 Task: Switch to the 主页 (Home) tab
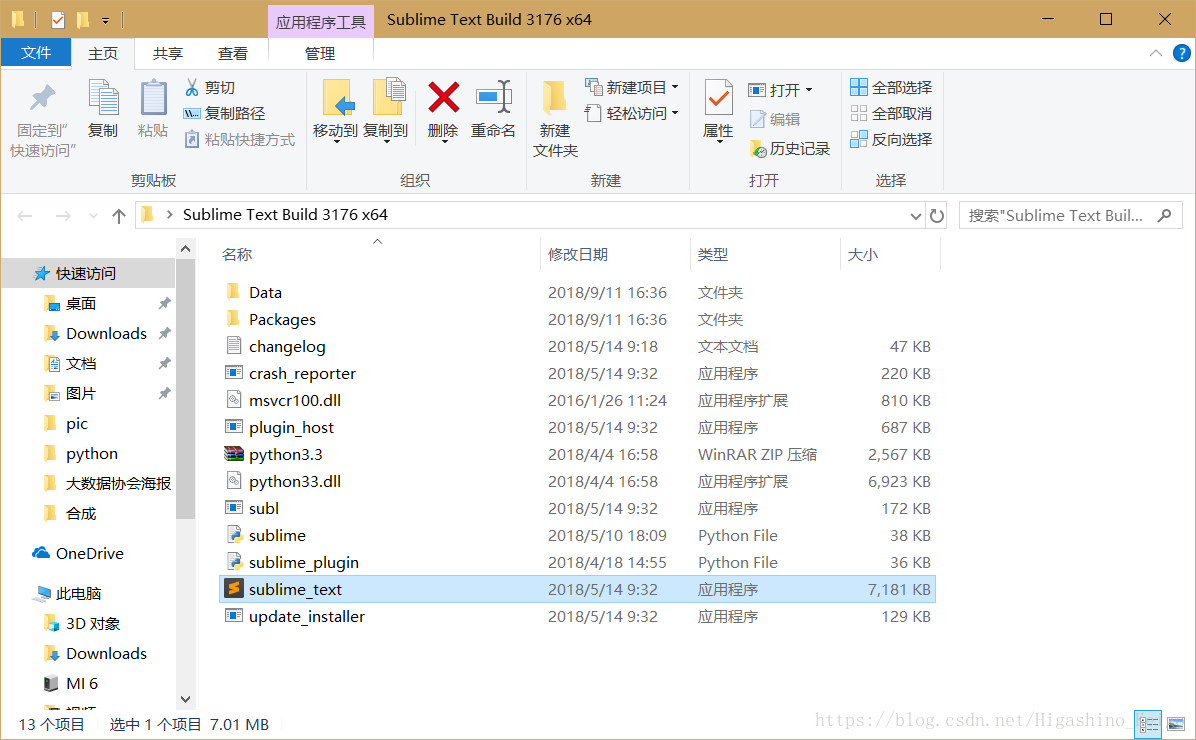[x=103, y=53]
